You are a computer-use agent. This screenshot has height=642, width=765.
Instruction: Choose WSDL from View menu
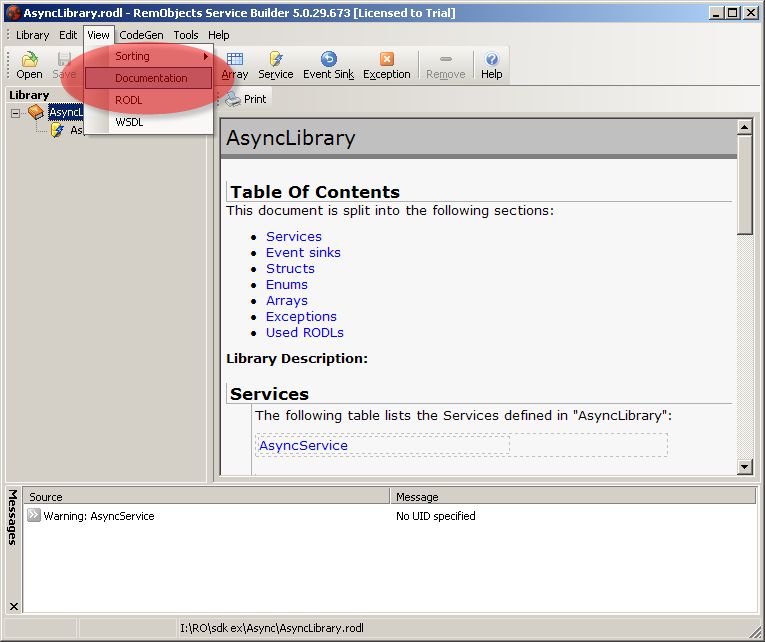148,122
